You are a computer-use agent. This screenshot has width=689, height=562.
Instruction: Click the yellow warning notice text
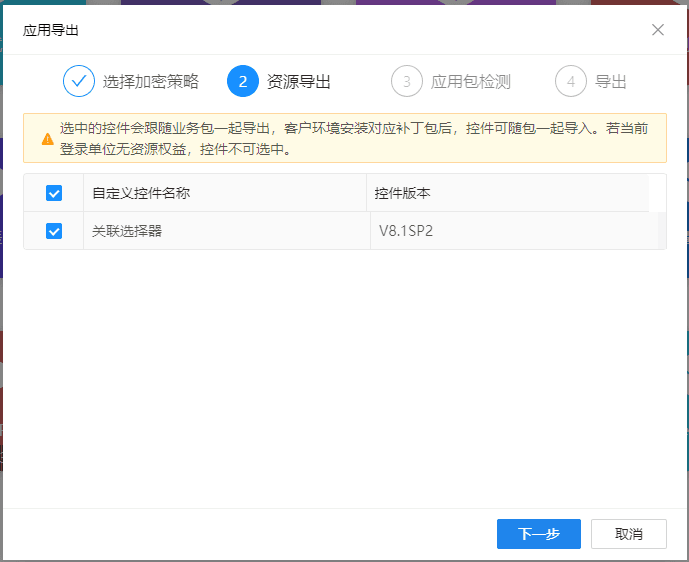click(354, 139)
